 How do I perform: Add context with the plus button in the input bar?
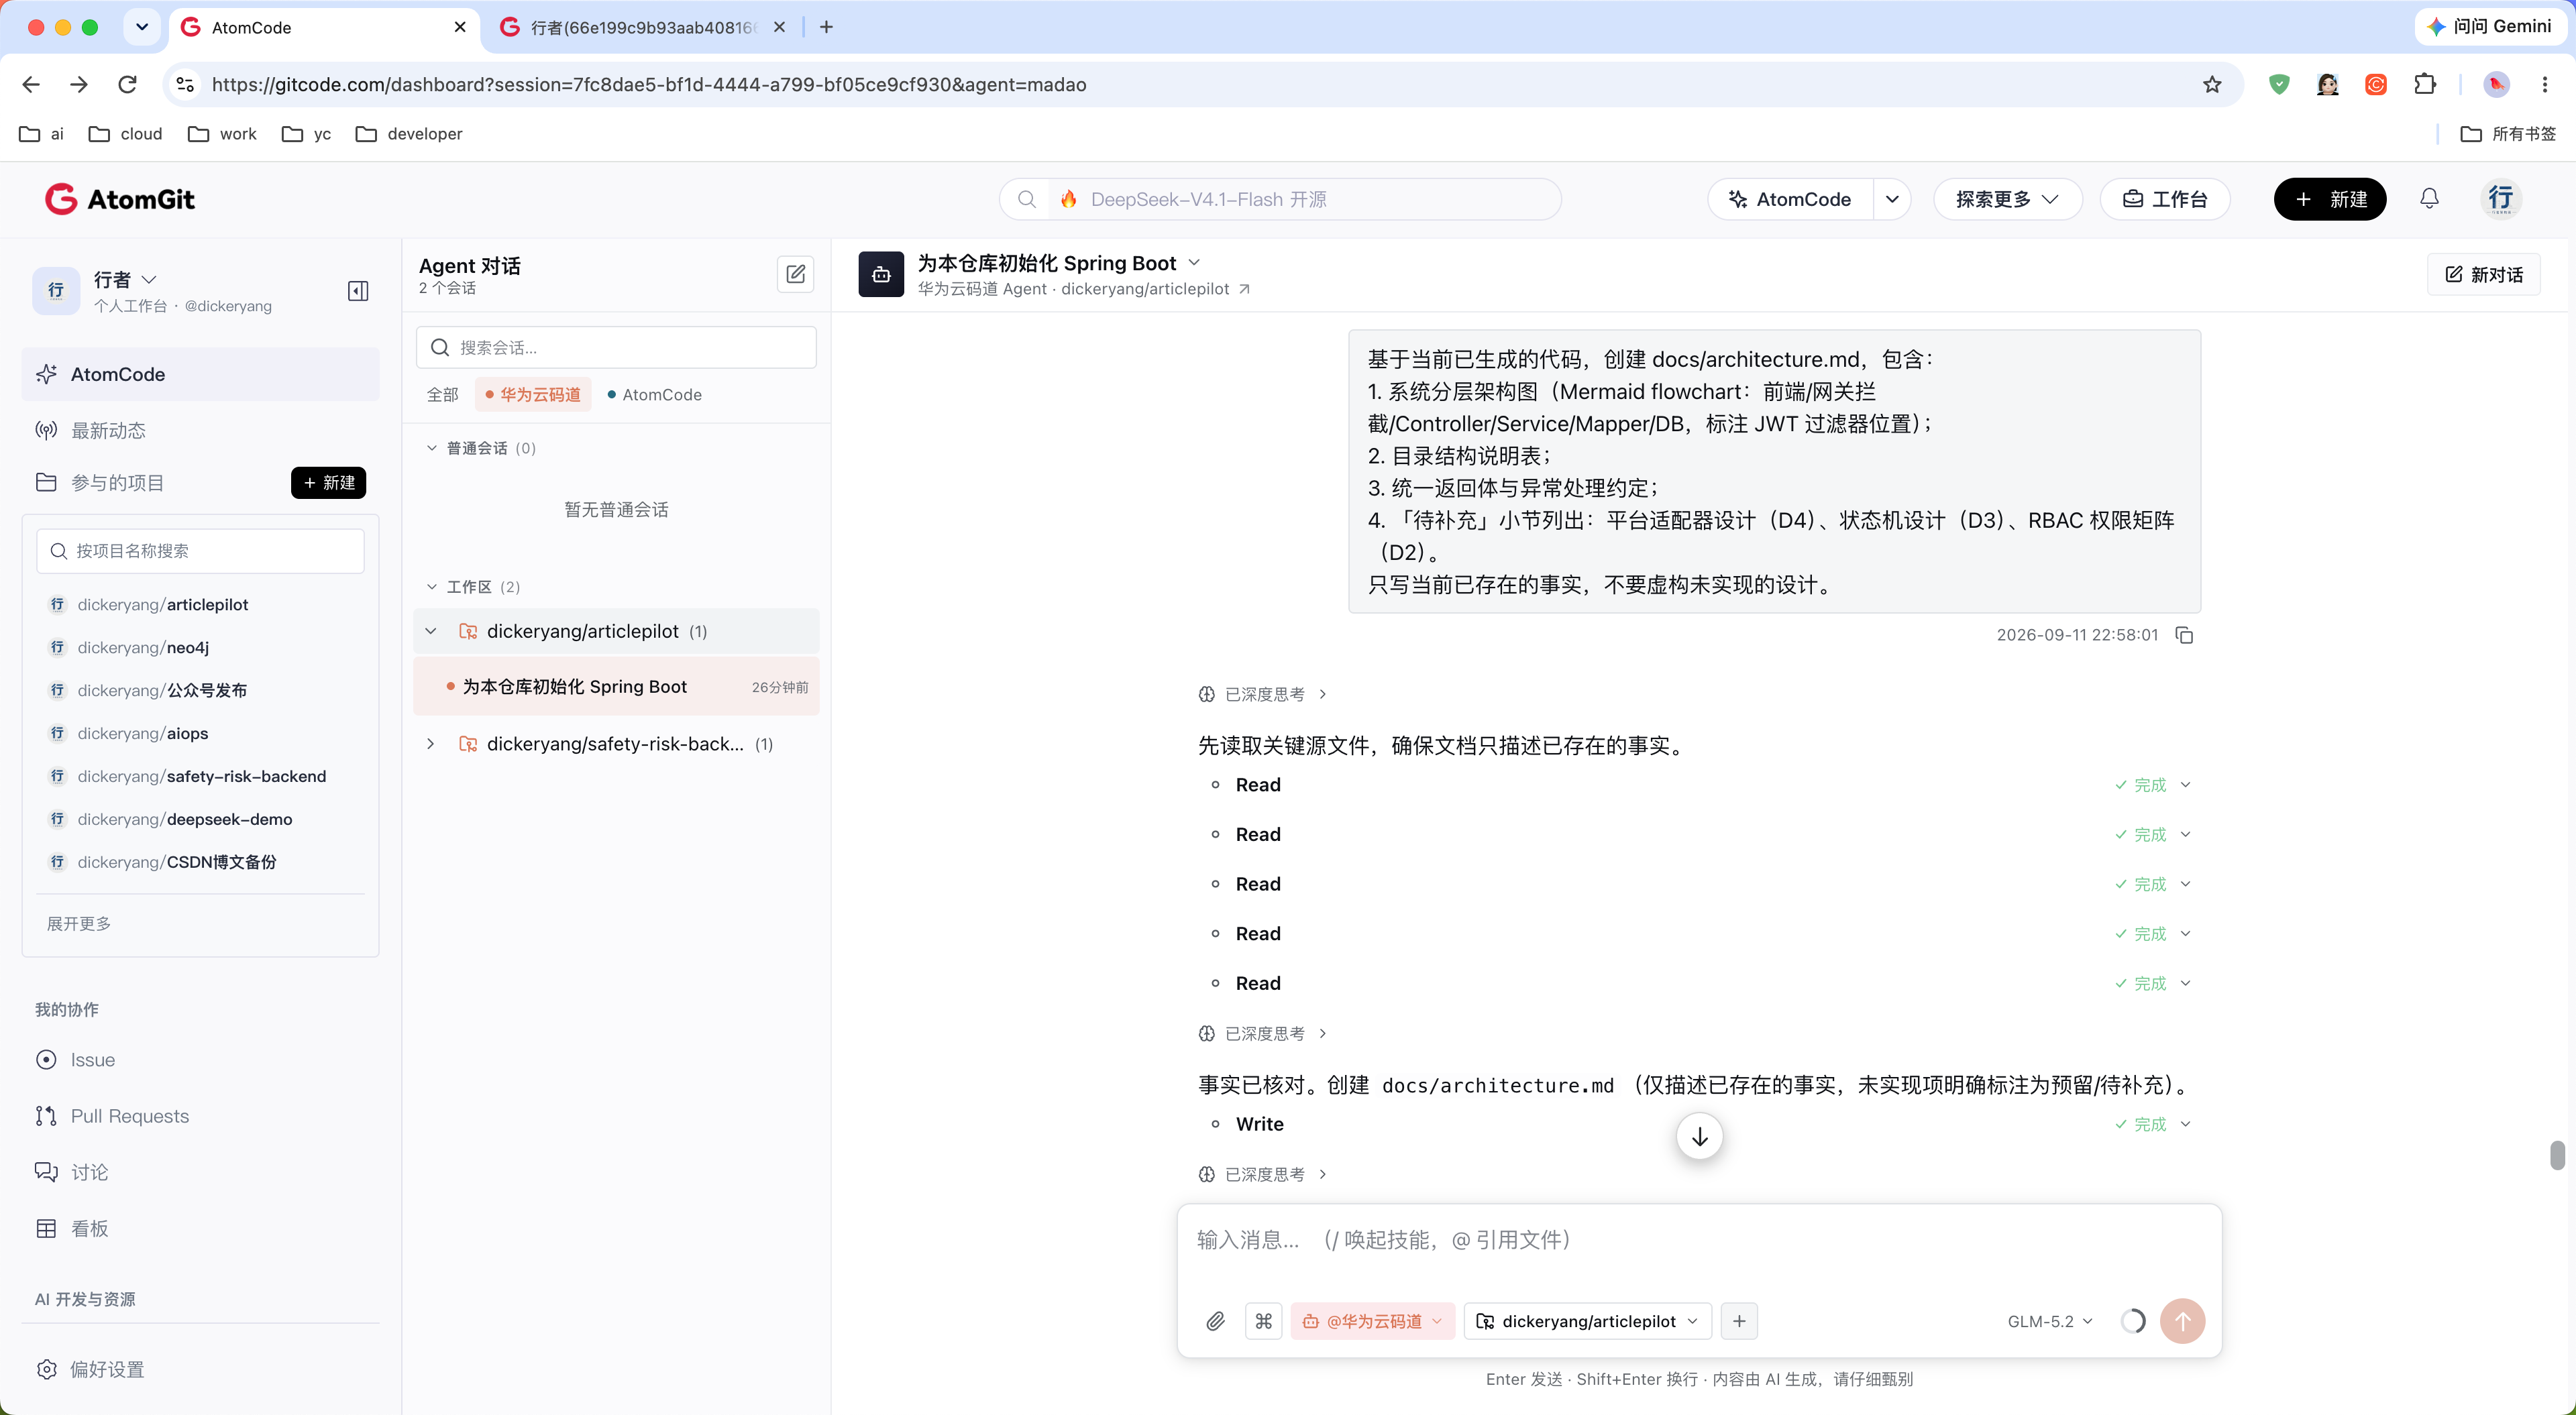tap(1739, 1321)
